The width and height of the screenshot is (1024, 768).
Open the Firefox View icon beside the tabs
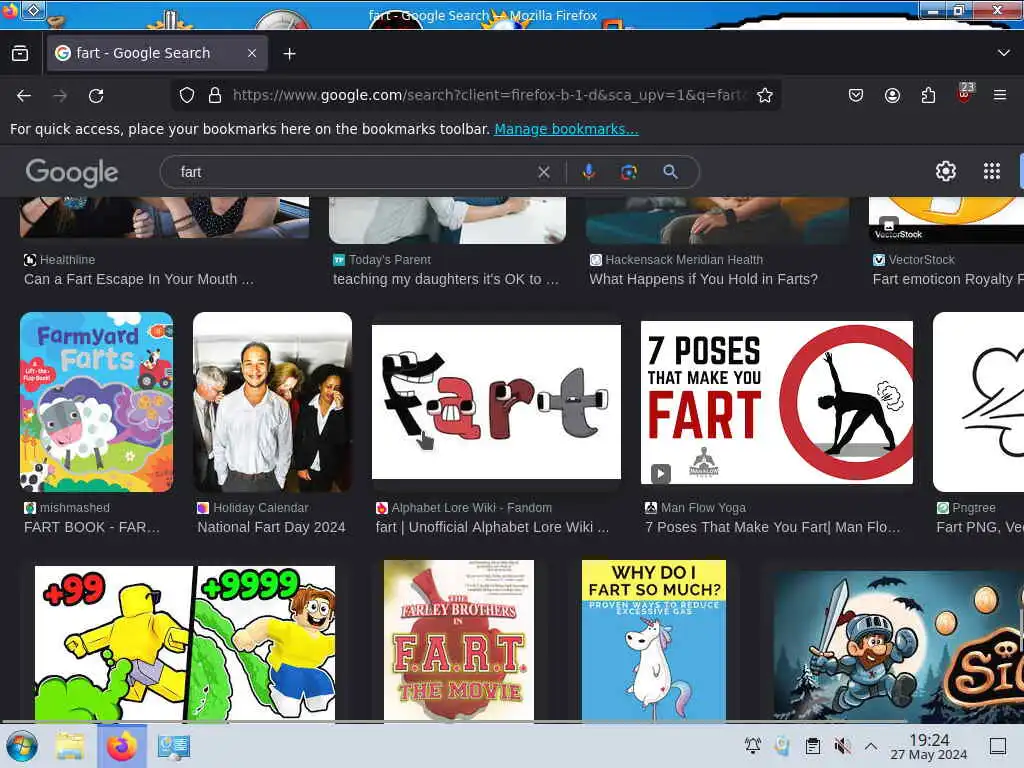pyautogui.click(x=20, y=54)
